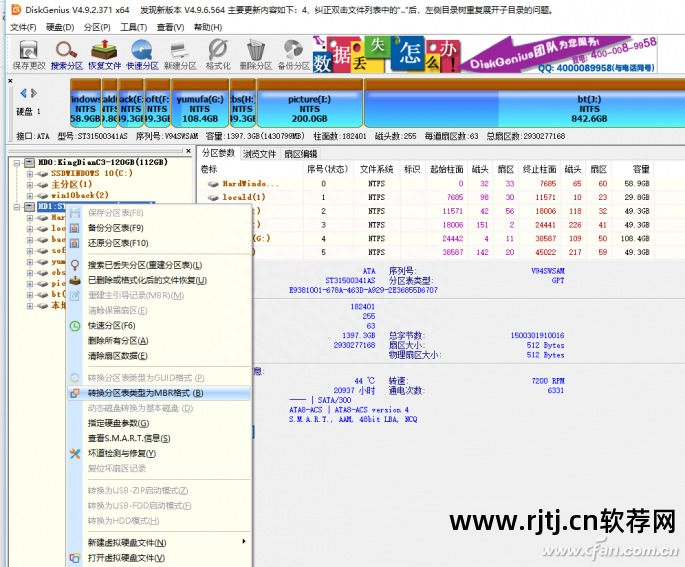
Task: Click the DiskGenius advertisement banner
Action: point(485,55)
